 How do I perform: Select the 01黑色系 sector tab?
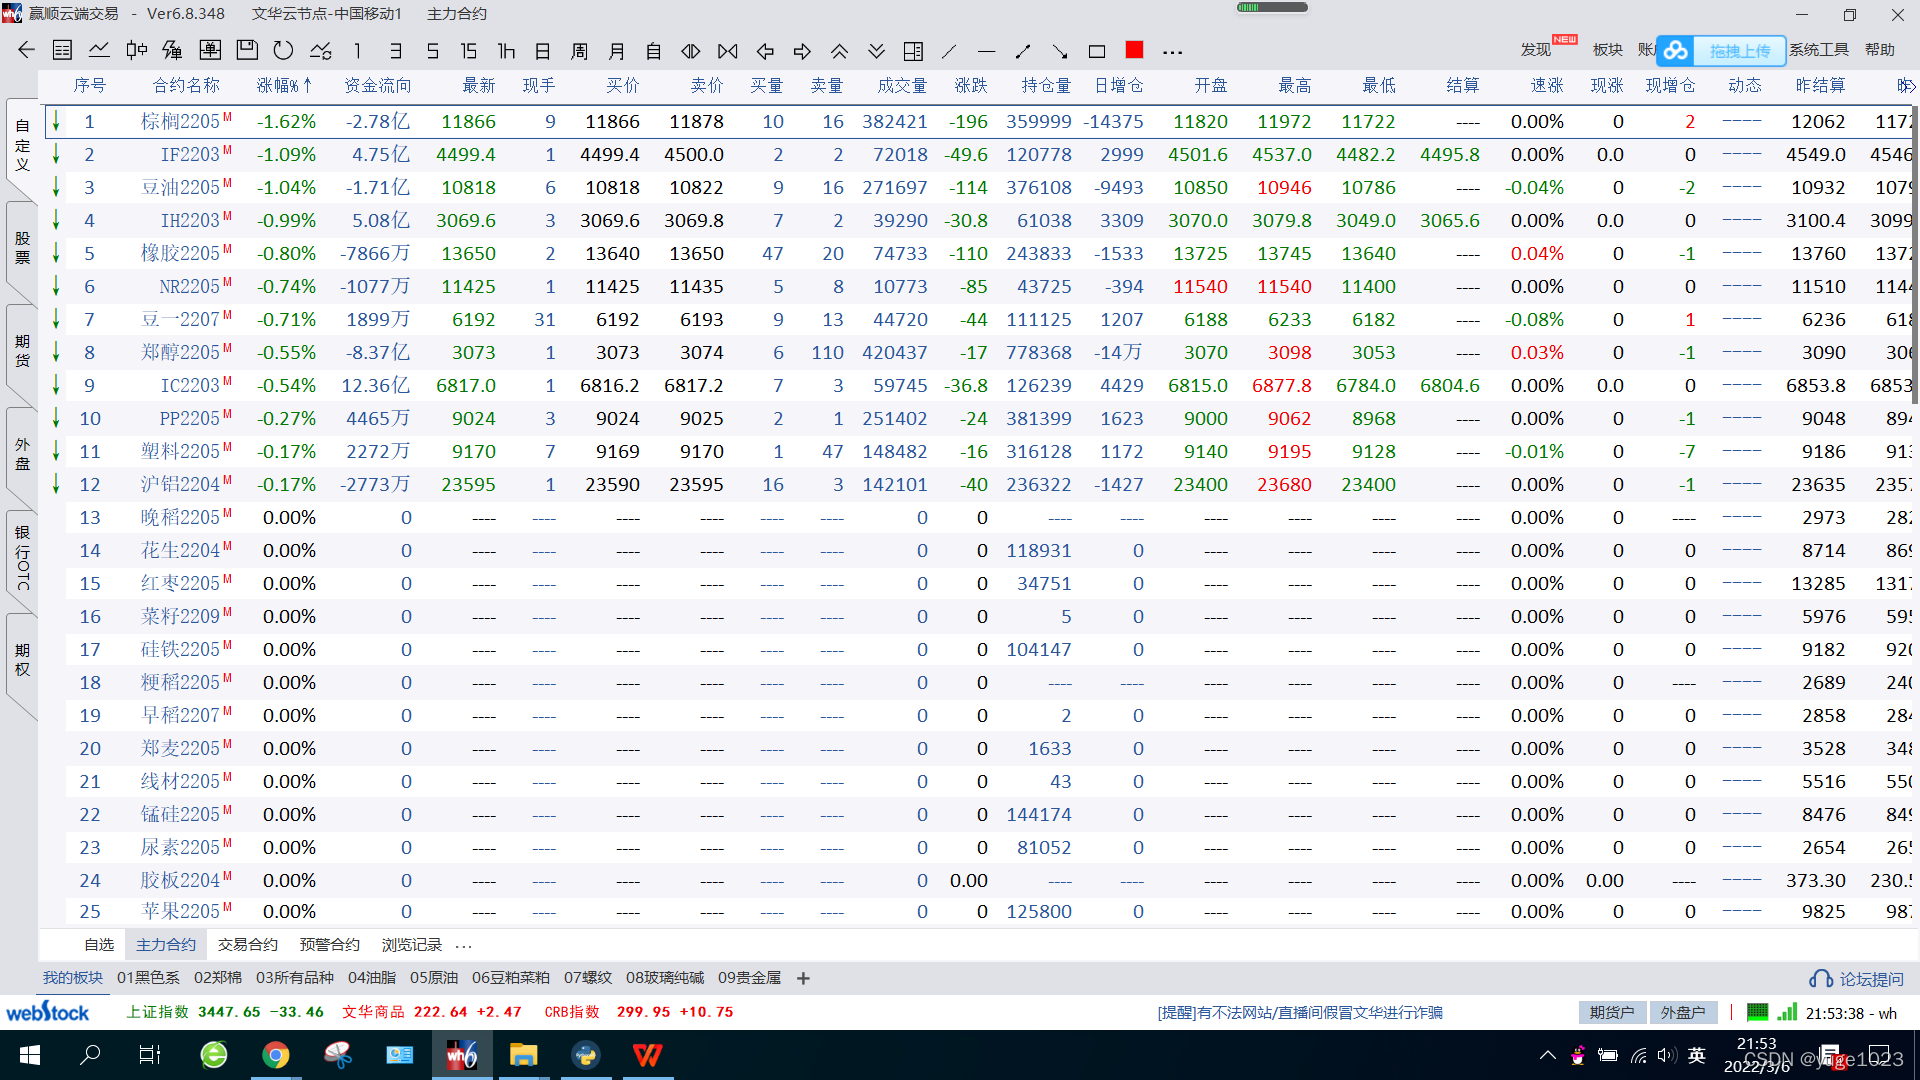pyautogui.click(x=148, y=978)
